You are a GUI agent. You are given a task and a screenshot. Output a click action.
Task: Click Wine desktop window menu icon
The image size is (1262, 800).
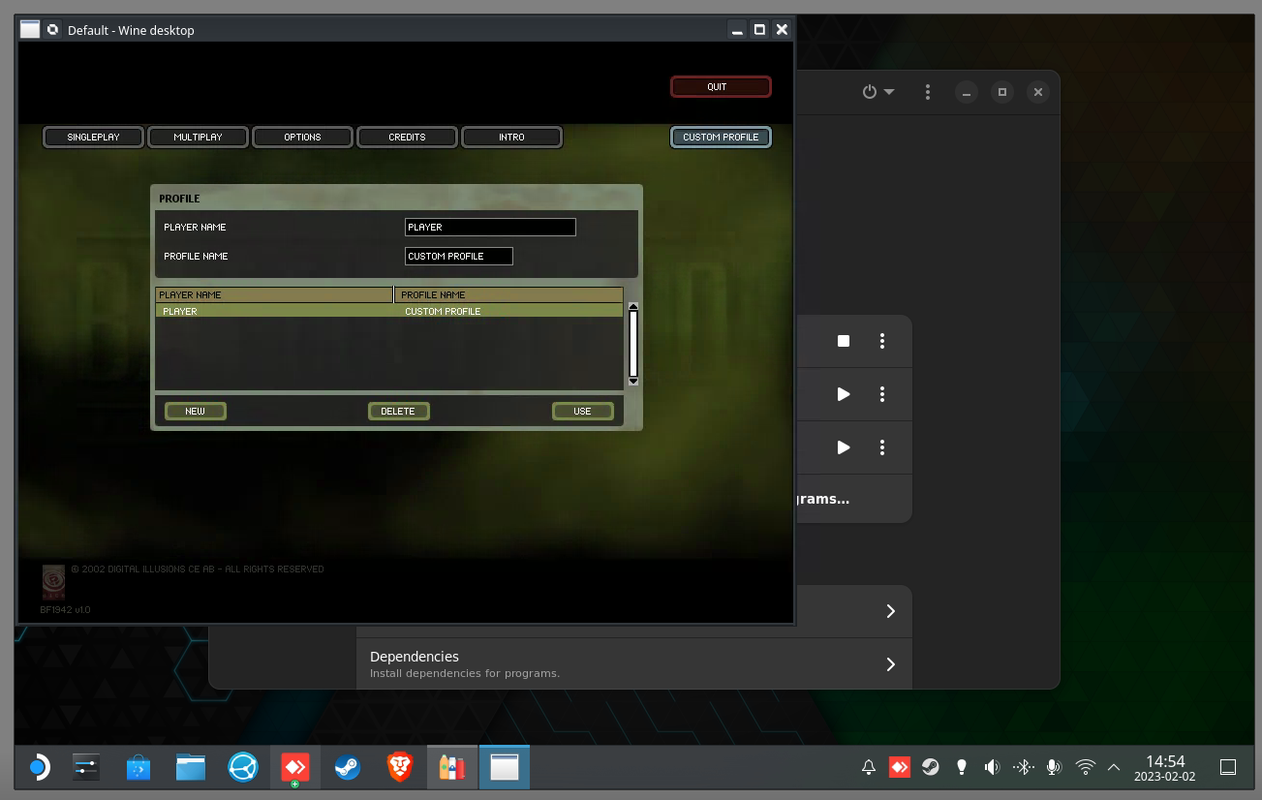[30, 30]
